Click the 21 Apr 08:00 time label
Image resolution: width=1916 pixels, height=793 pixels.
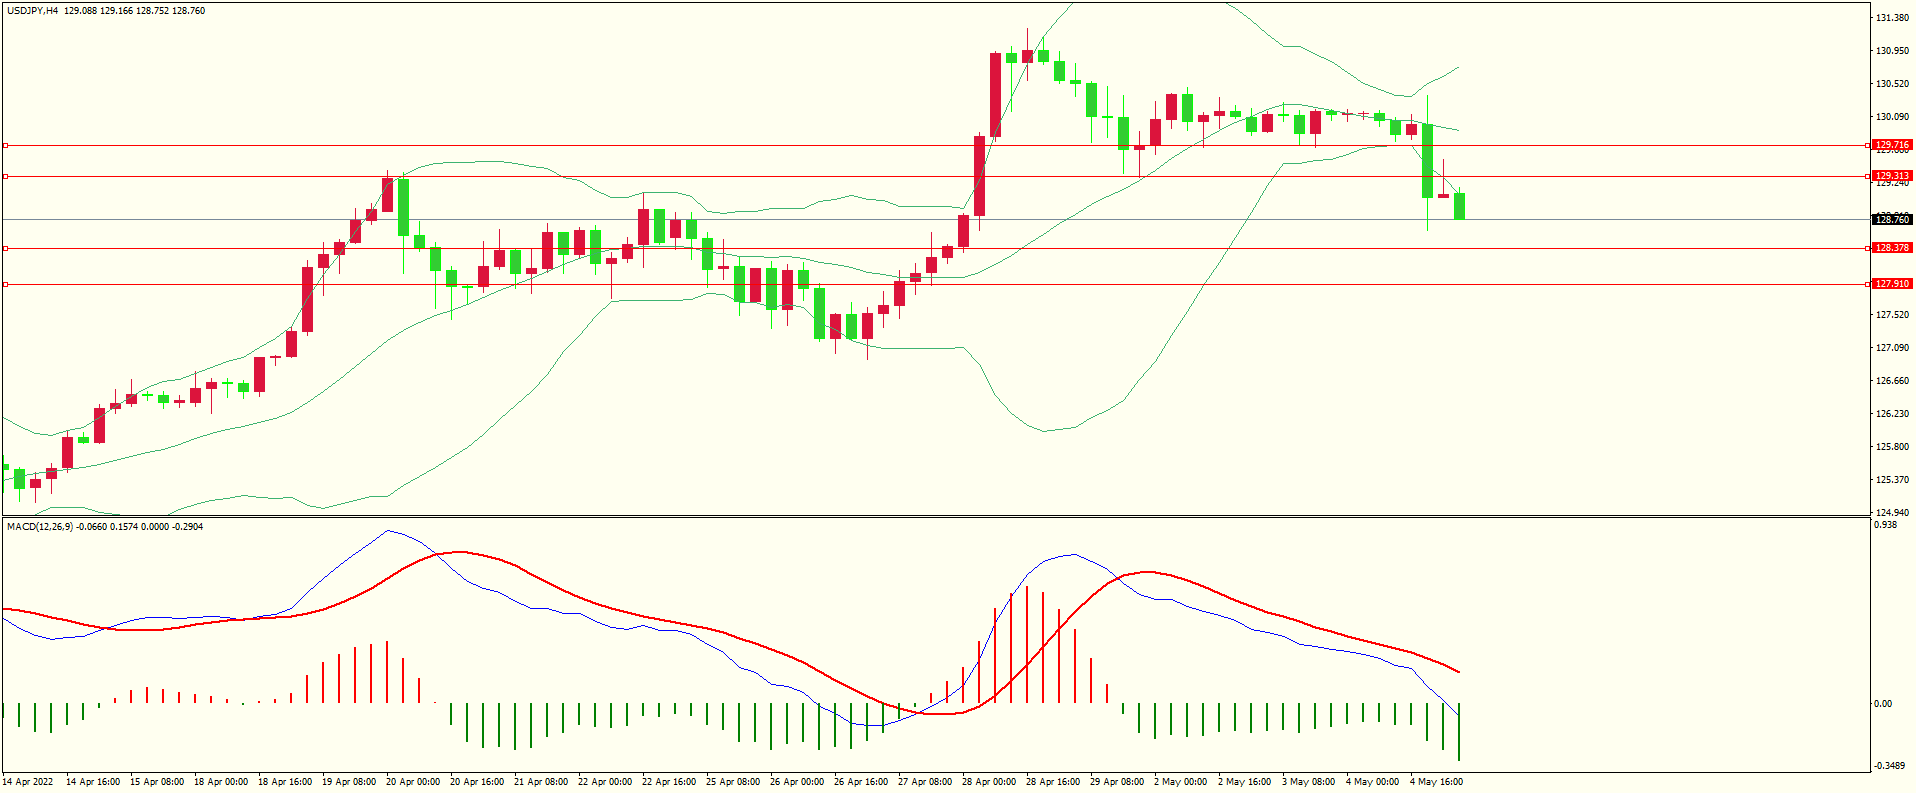click(x=541, y=782)
